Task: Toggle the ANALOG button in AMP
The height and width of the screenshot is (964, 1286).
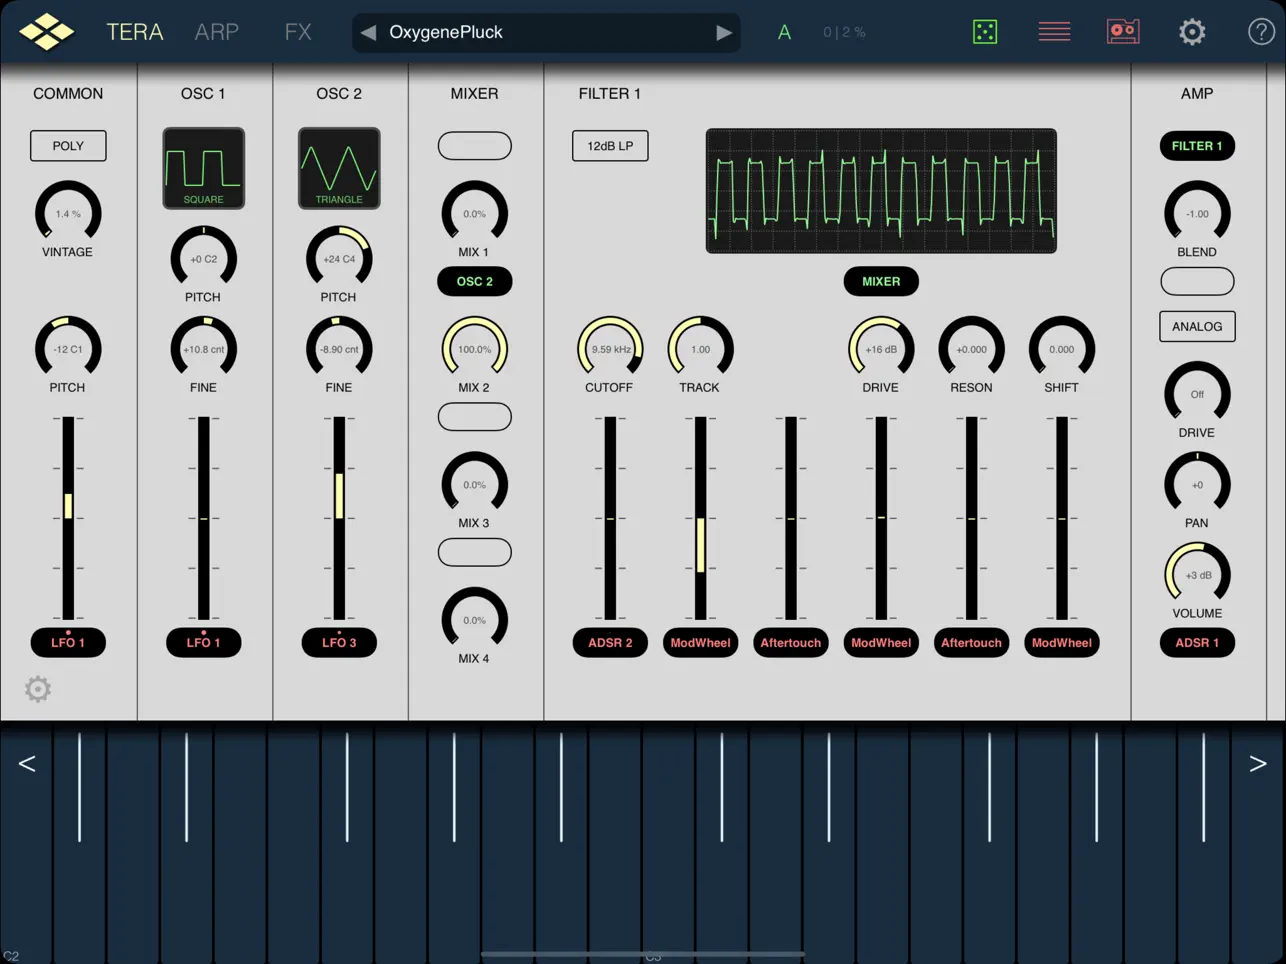Action: tap(1197, 327)
